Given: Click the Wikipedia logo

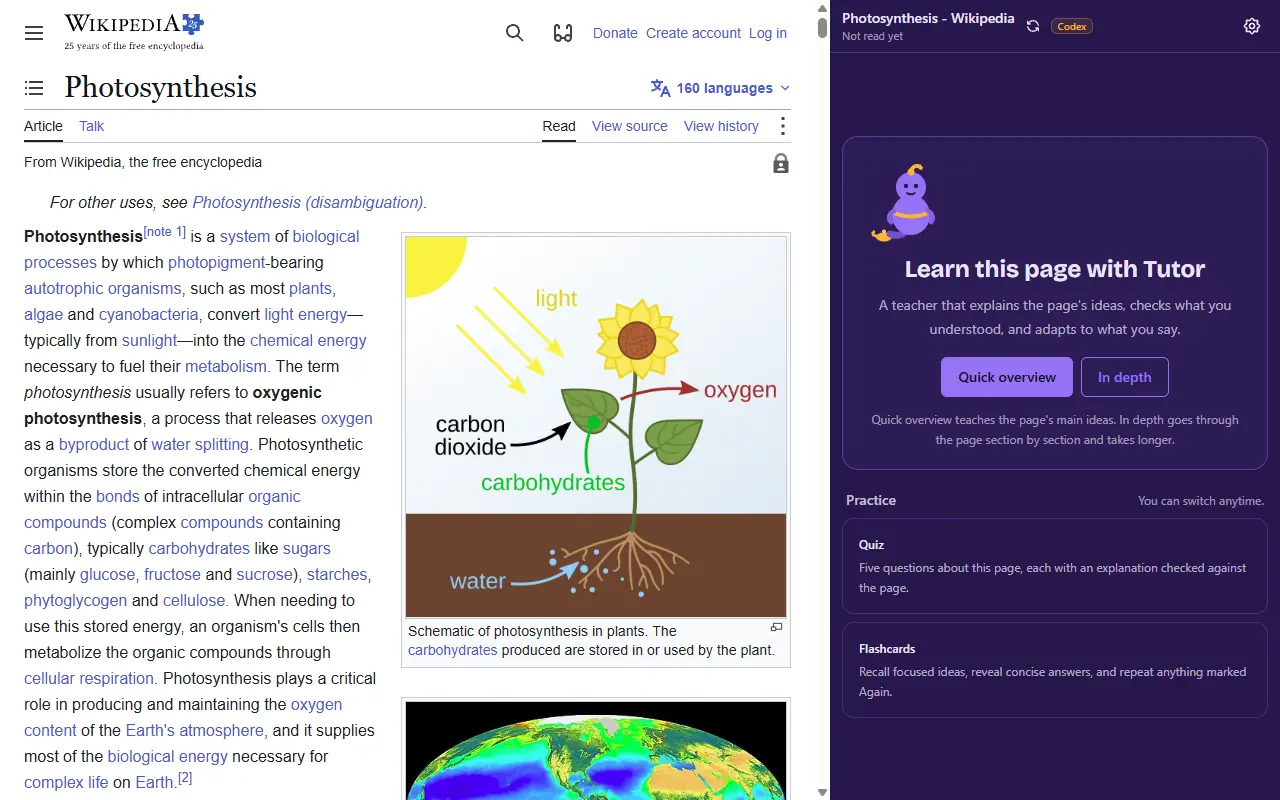Looking at the screenshot, I should coord(134,32).
